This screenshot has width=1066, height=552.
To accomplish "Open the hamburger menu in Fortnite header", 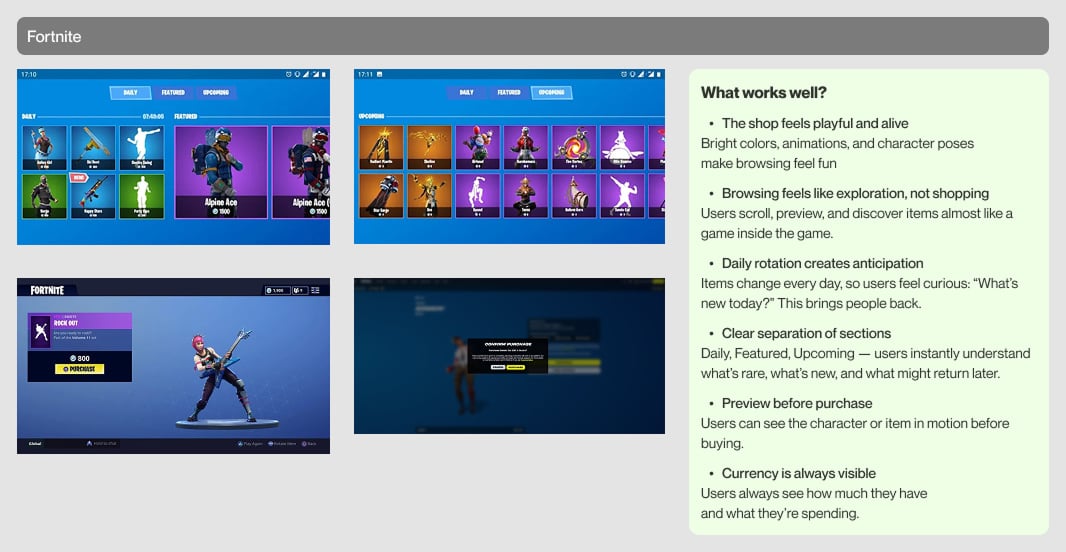I will pyautogui.click(x=316, y=290).
